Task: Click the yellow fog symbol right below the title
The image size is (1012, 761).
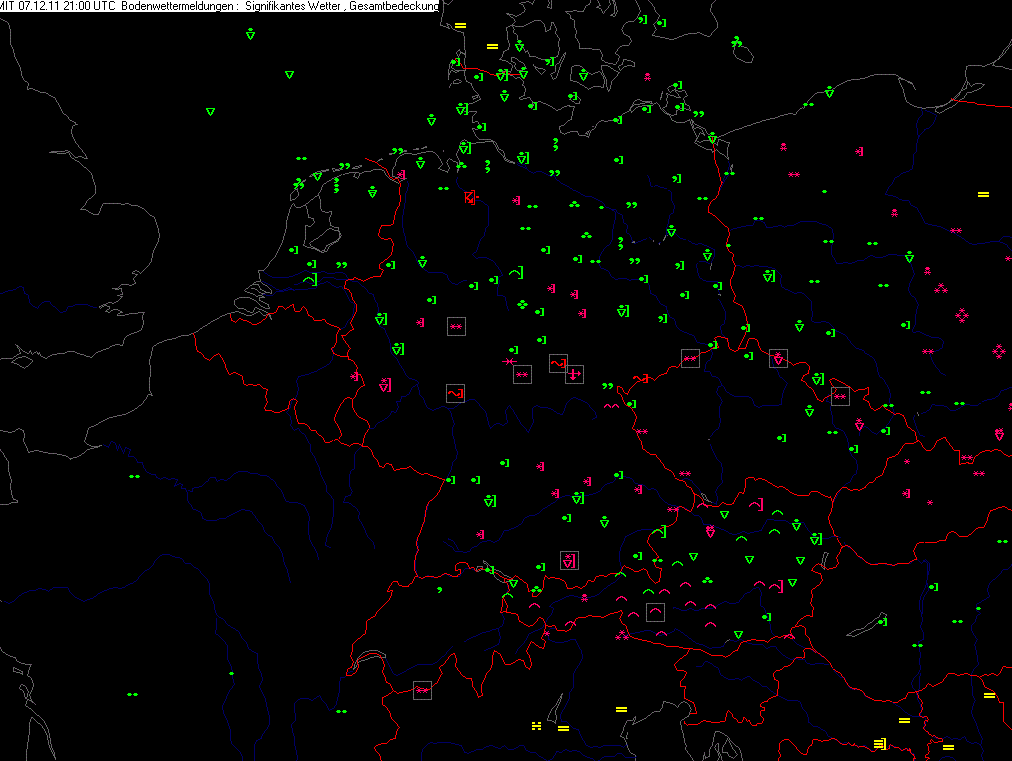Action: point(460,25)
